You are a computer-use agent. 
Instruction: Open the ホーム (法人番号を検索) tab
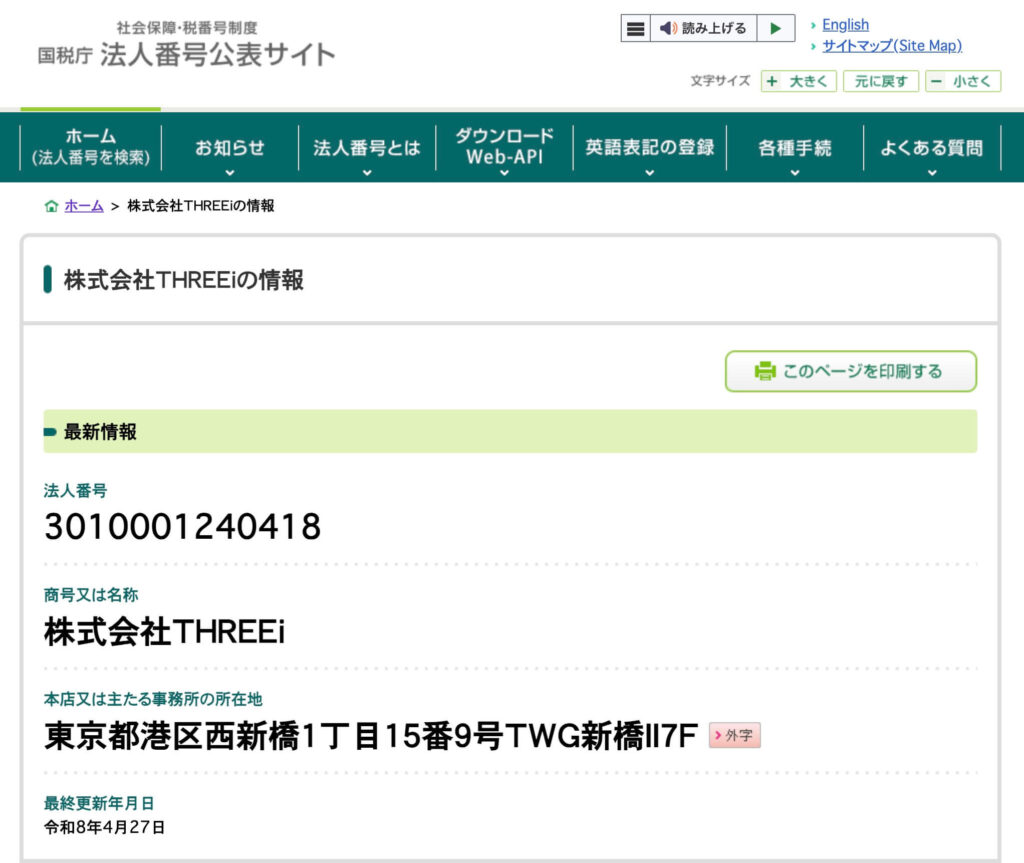(91, 147)
